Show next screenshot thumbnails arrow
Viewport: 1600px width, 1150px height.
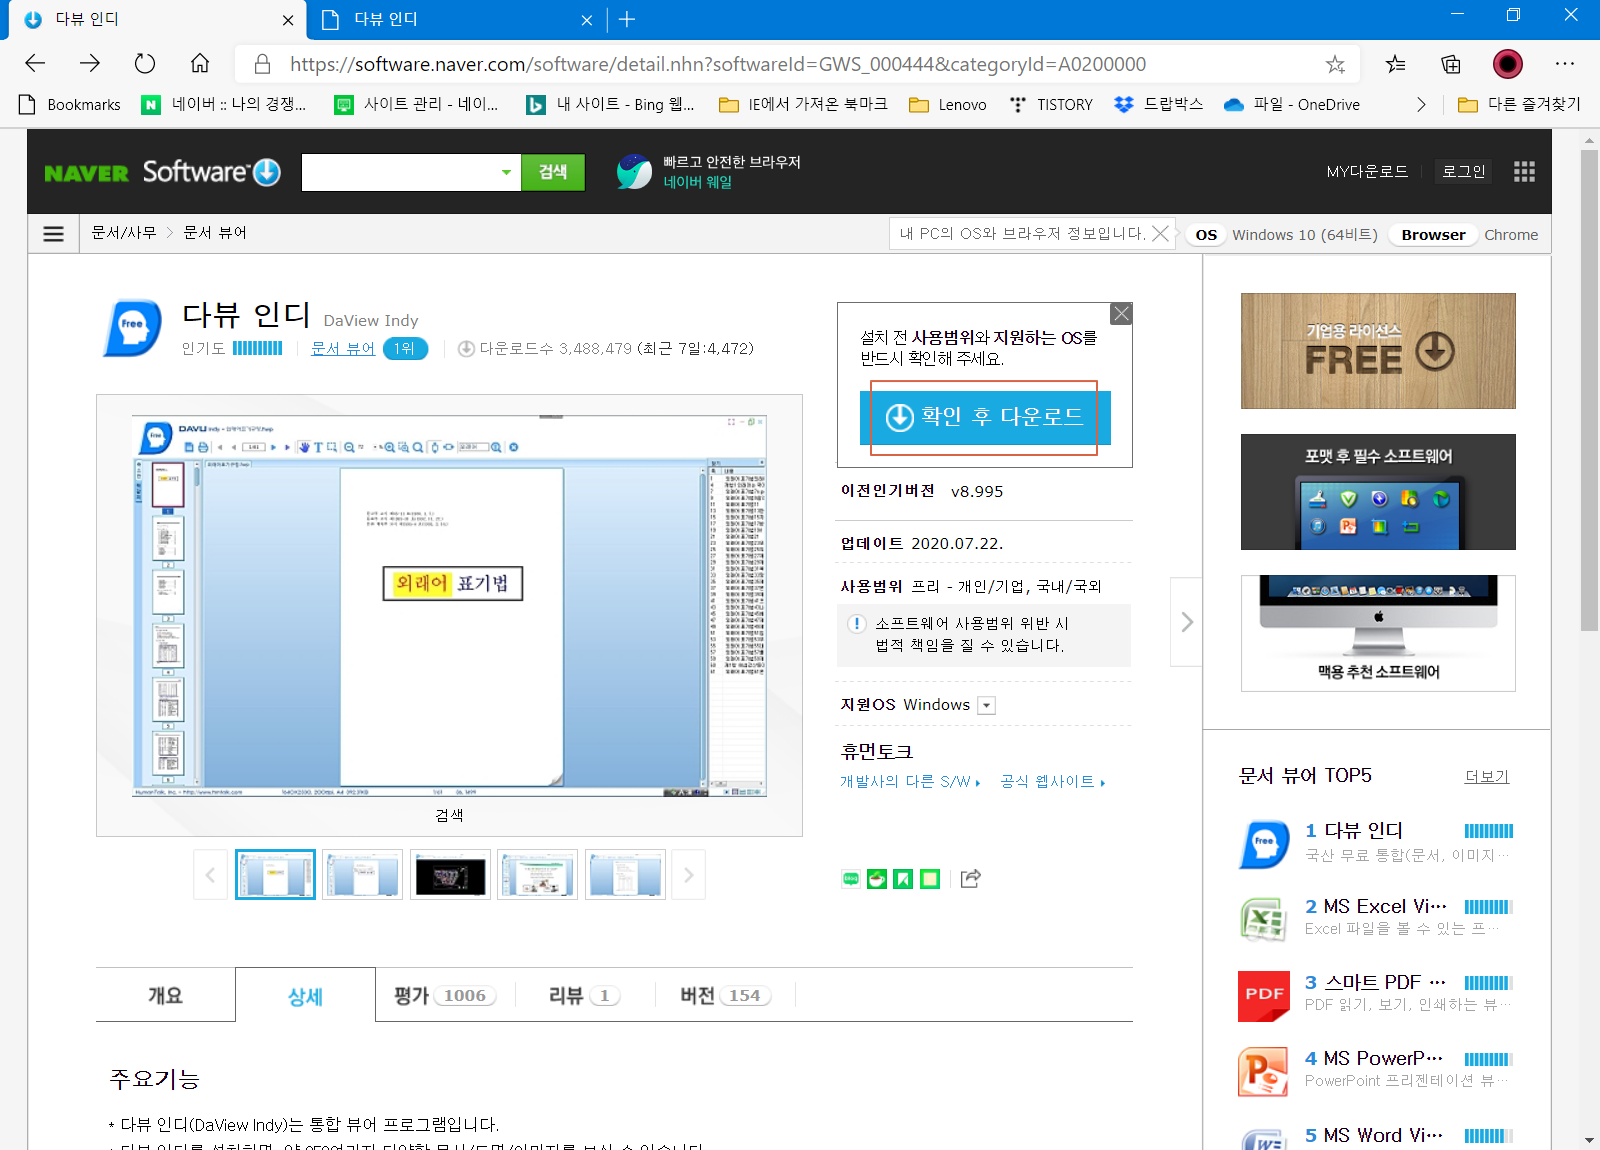[688, 875]
